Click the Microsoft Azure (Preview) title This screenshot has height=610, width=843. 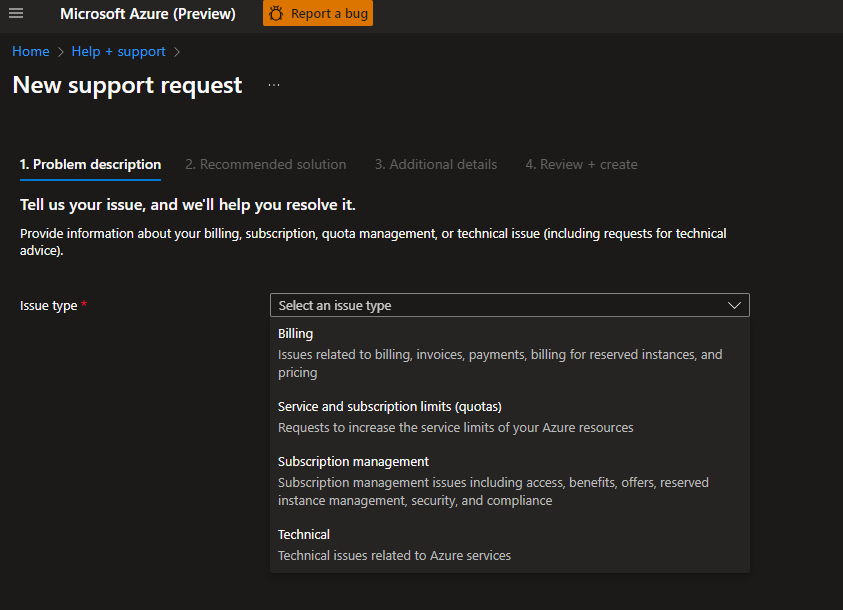tap(148, 14)
